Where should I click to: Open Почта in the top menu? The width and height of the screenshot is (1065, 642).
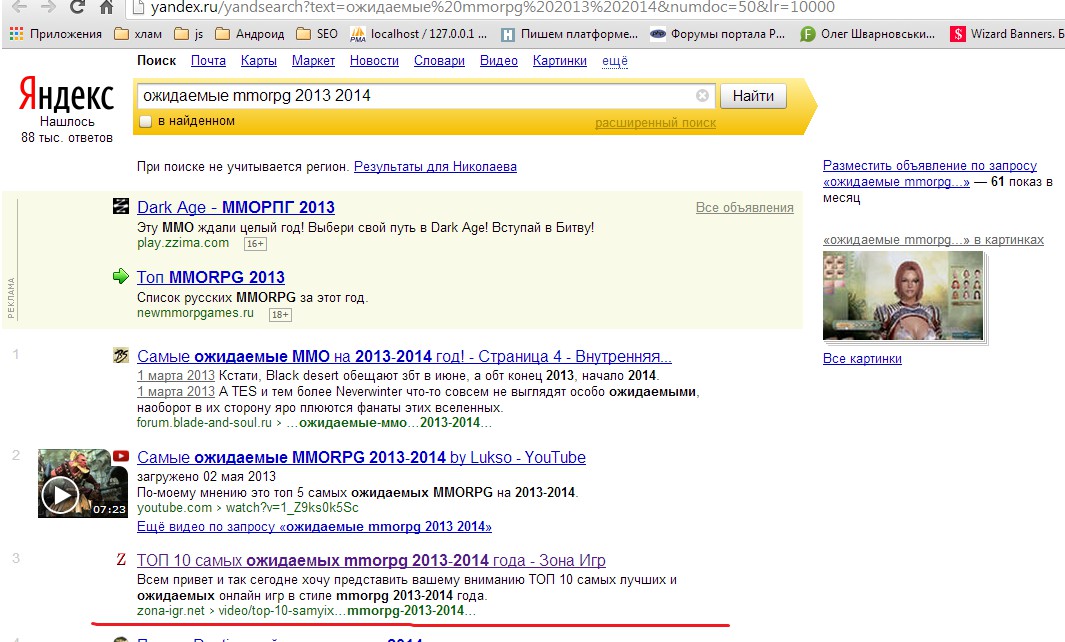pyautogui.click(x=208, y=60)
